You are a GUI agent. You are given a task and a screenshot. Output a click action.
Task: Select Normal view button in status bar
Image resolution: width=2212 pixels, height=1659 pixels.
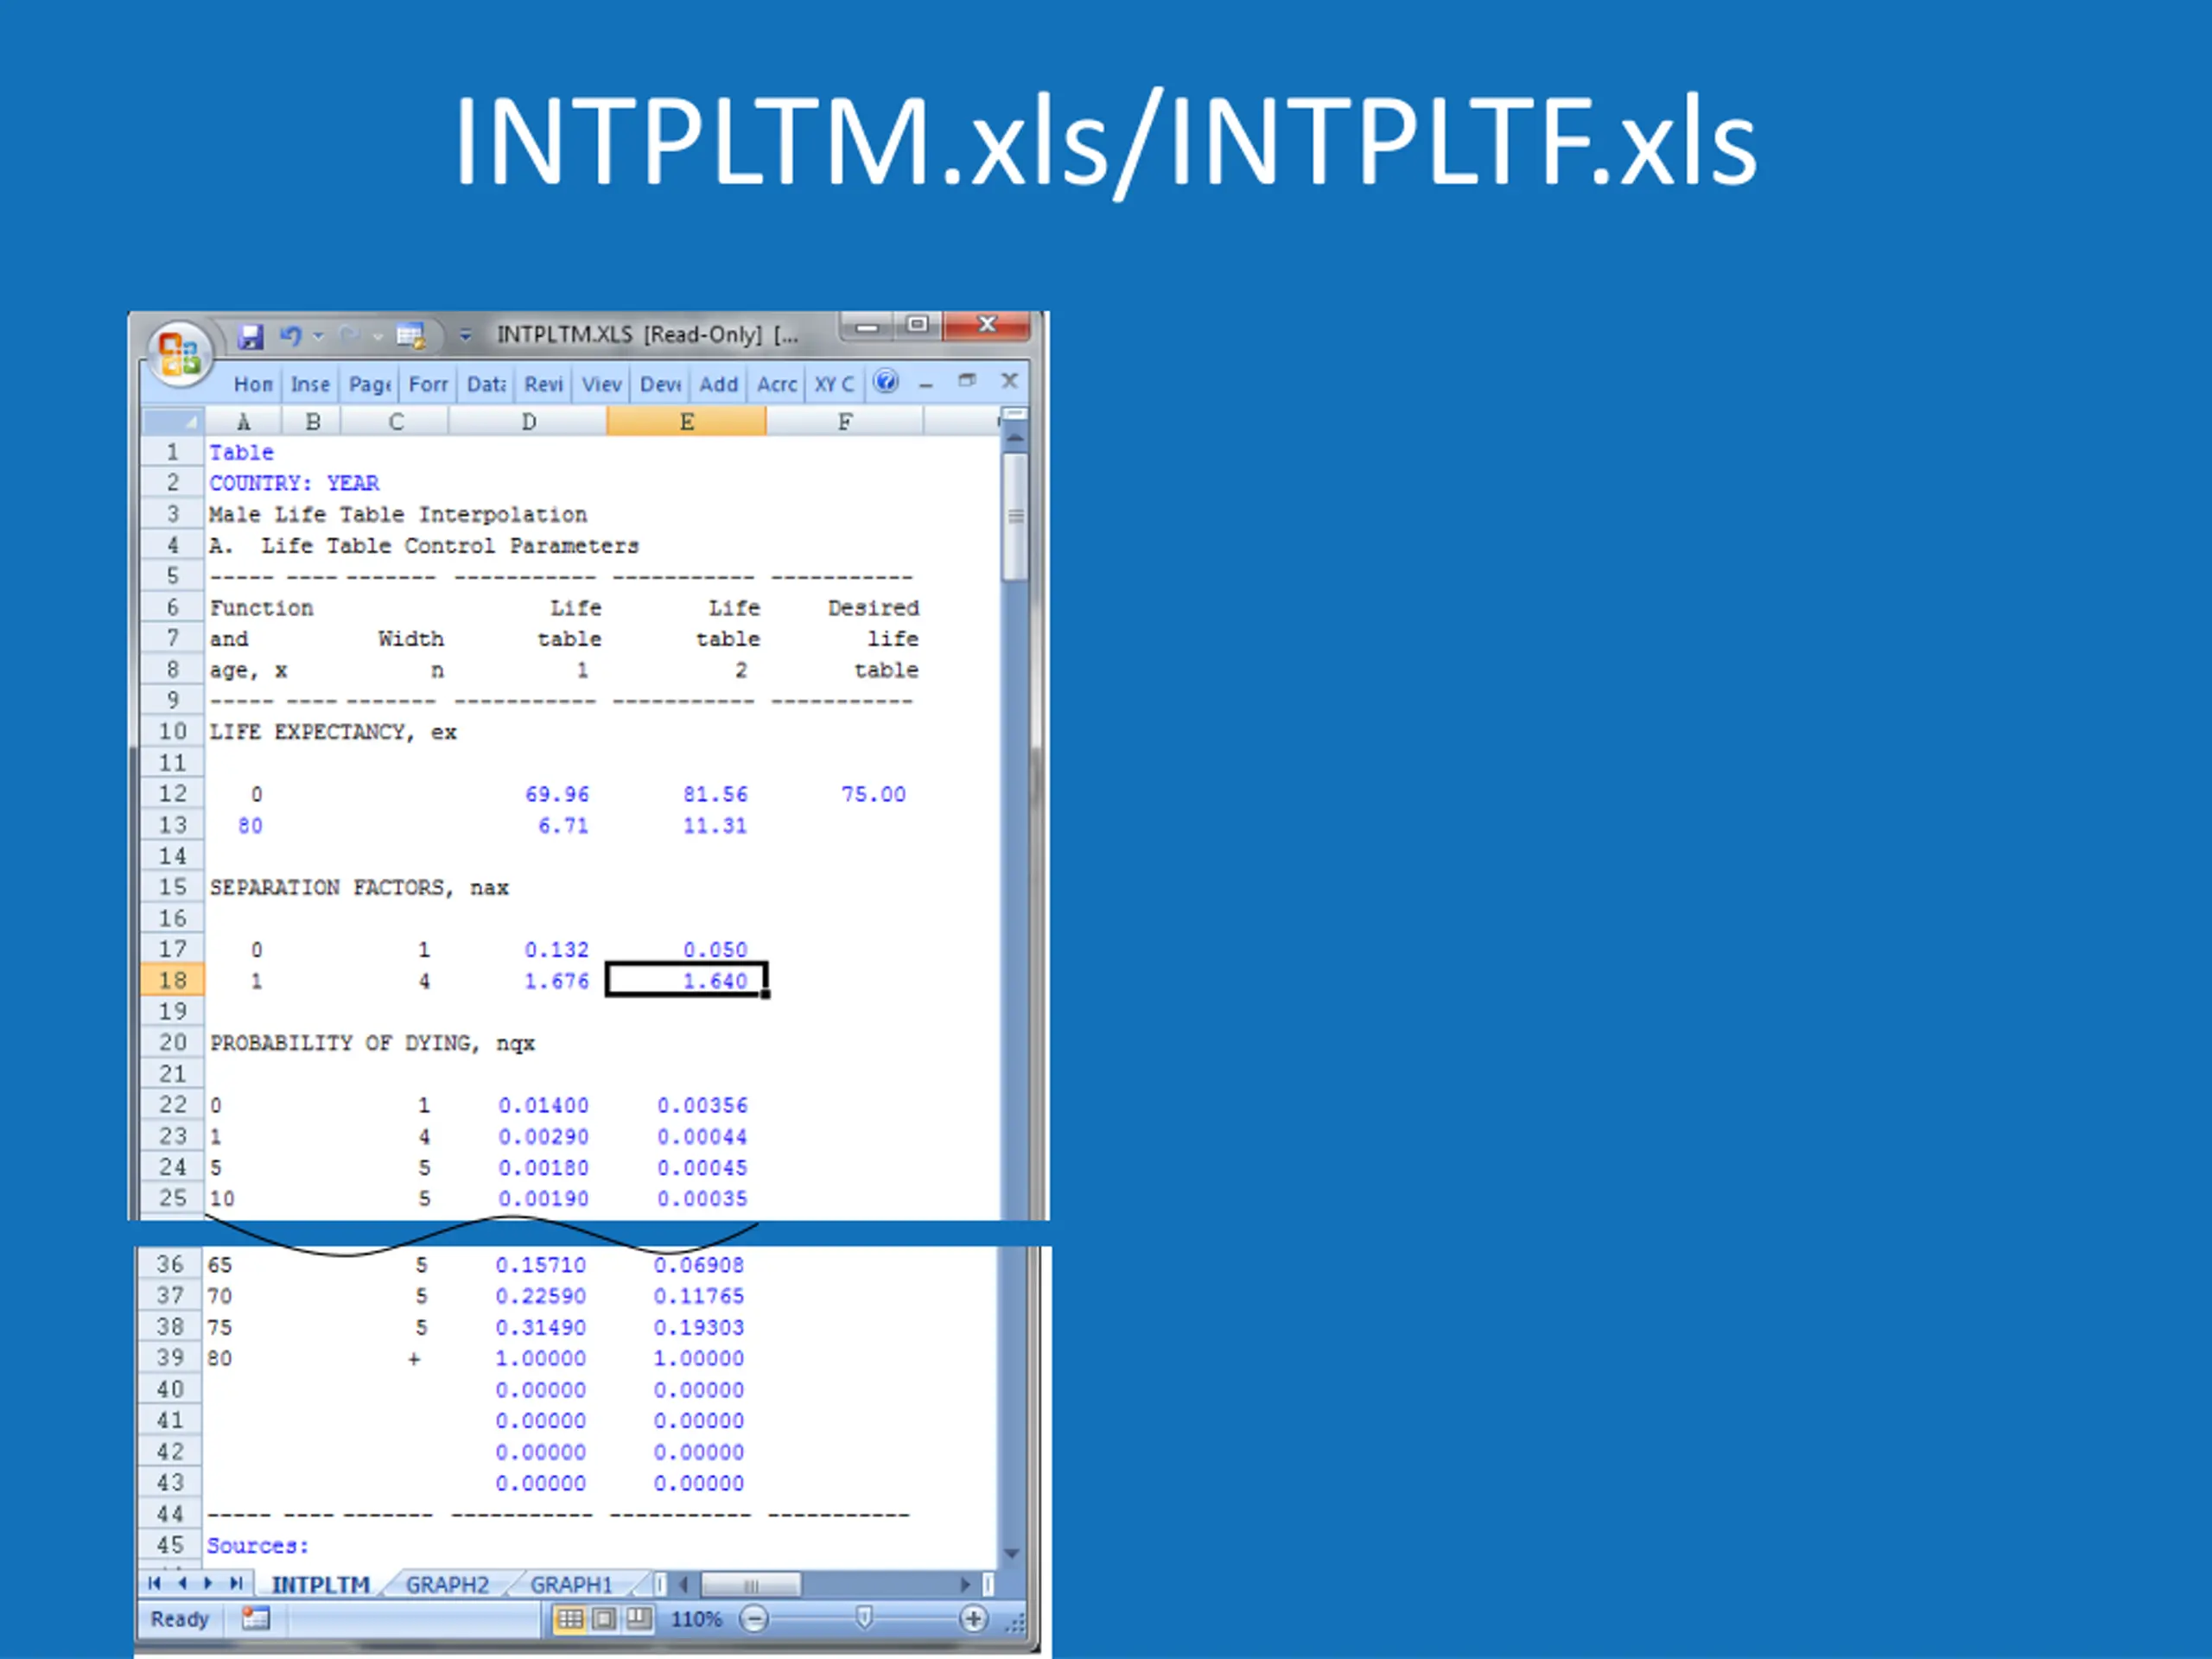coord(569,1618)
